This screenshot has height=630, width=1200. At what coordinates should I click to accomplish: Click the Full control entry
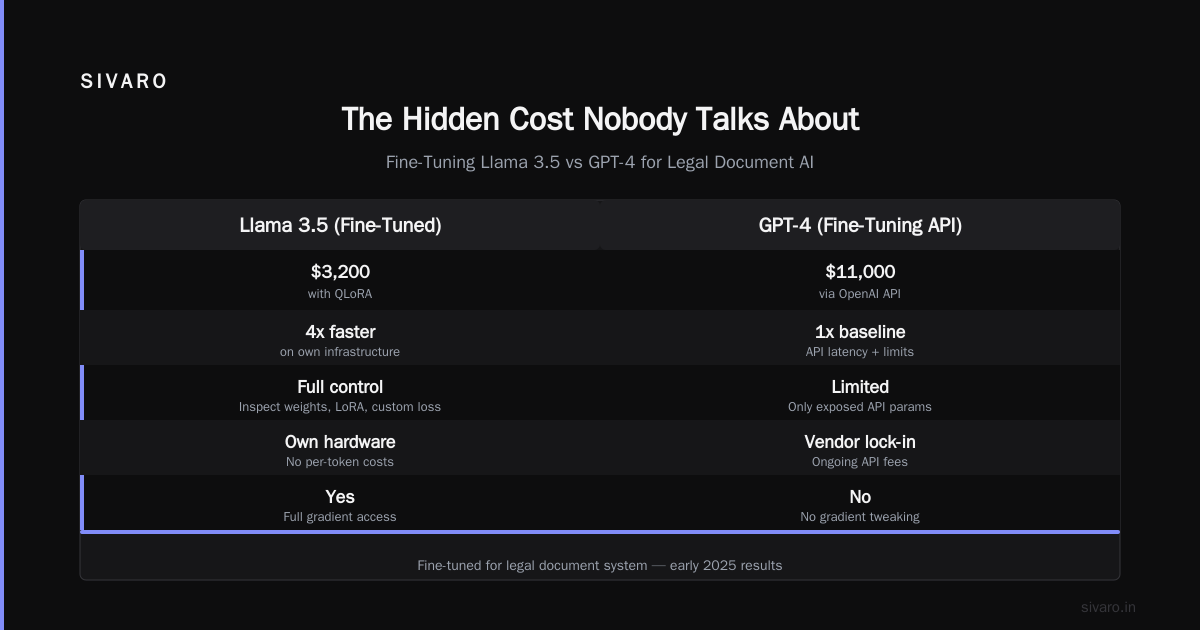[x=340, y=386]
